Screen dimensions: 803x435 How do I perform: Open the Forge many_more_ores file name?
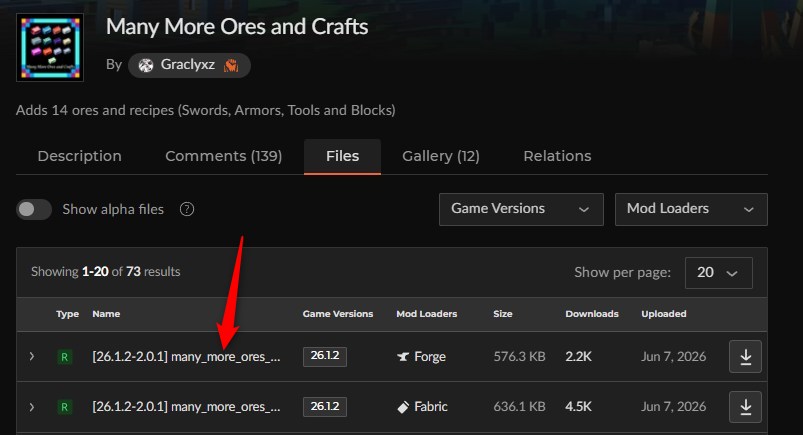[x=186, y=357]
